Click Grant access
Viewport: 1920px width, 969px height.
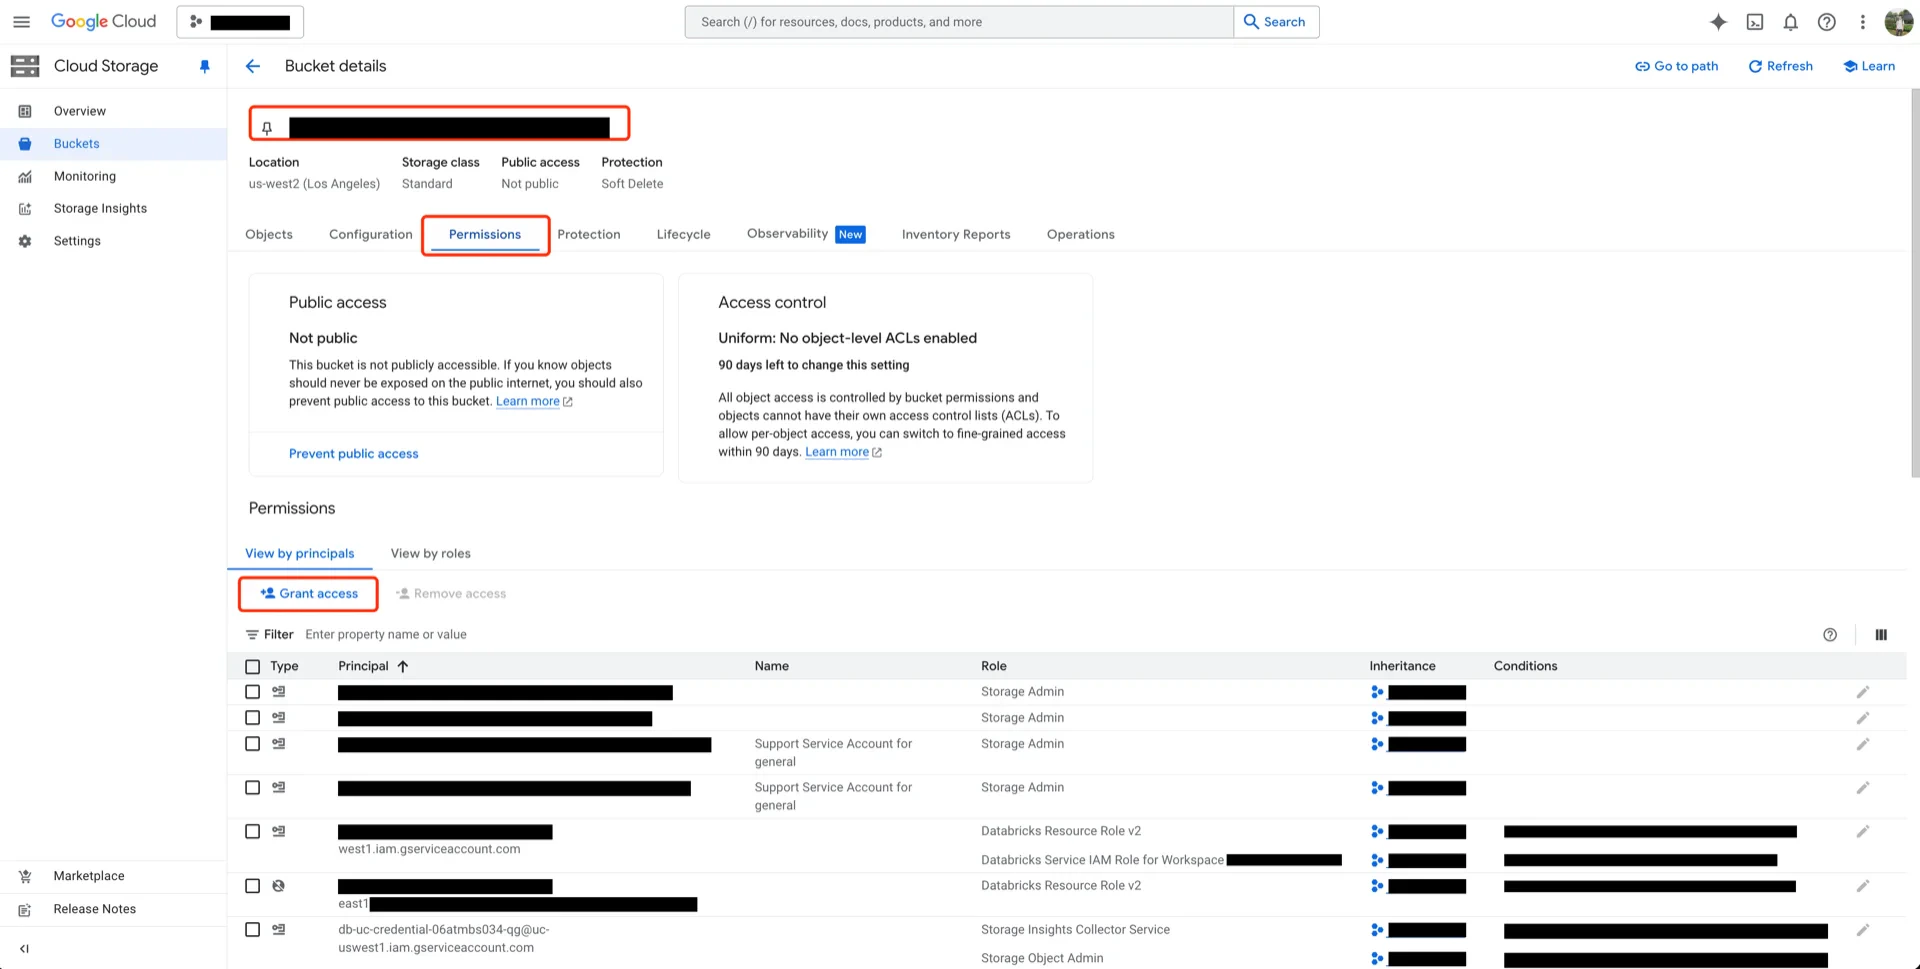(x=309, y=594)
